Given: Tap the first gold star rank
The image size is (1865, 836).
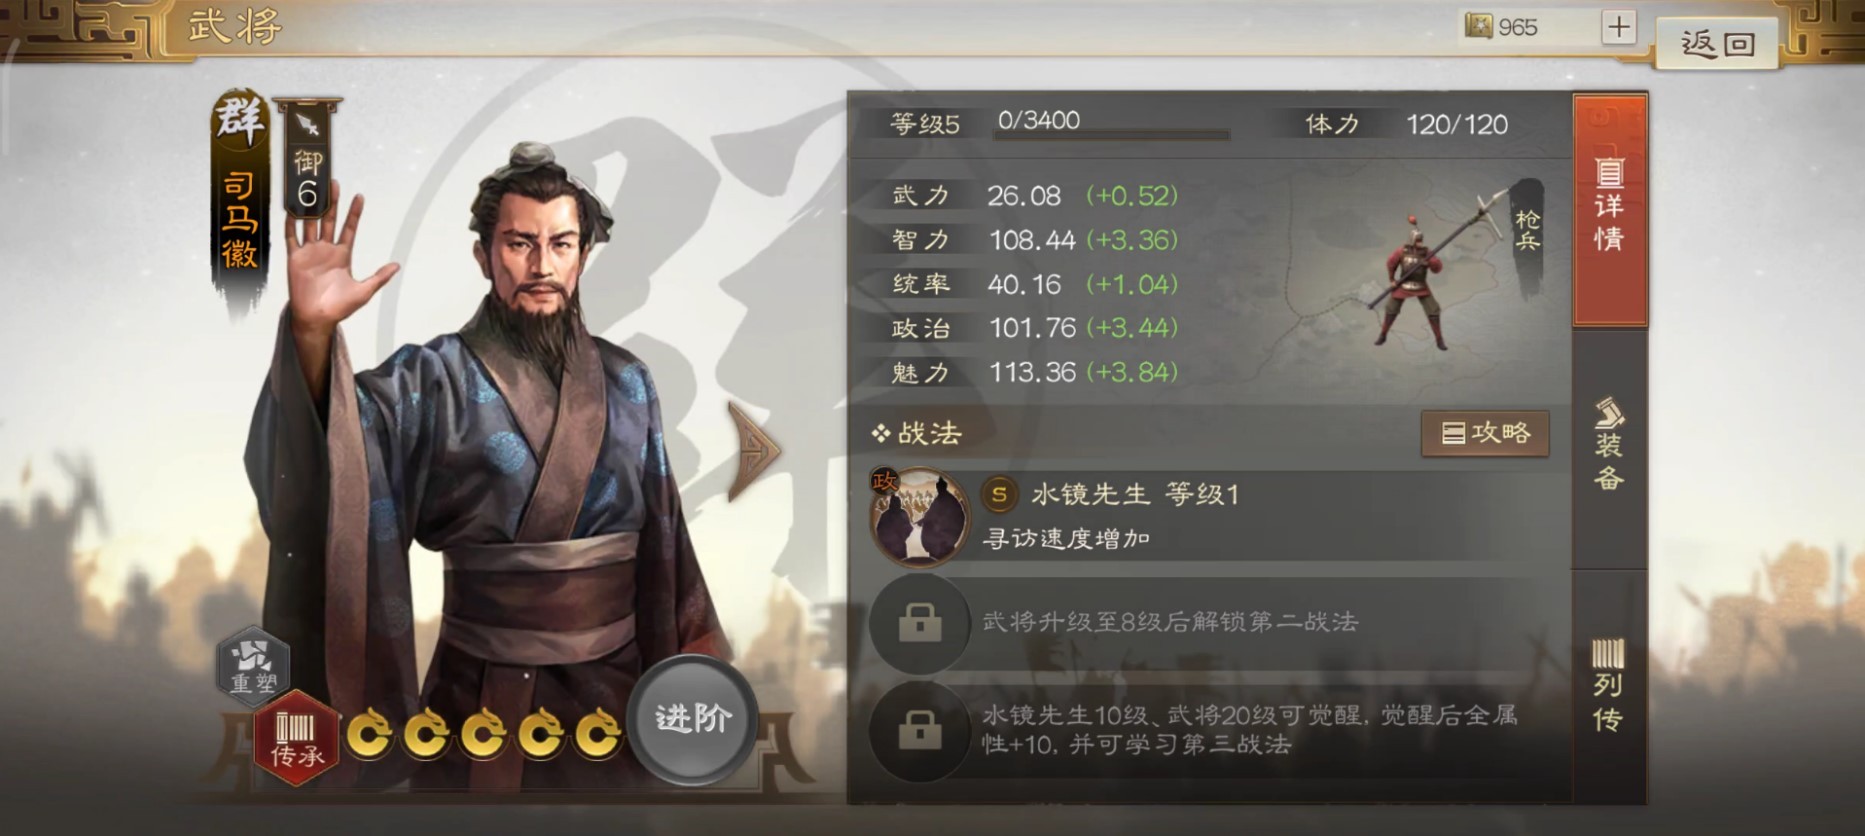Looking at the screenshot, I should [x=370, y=734].
